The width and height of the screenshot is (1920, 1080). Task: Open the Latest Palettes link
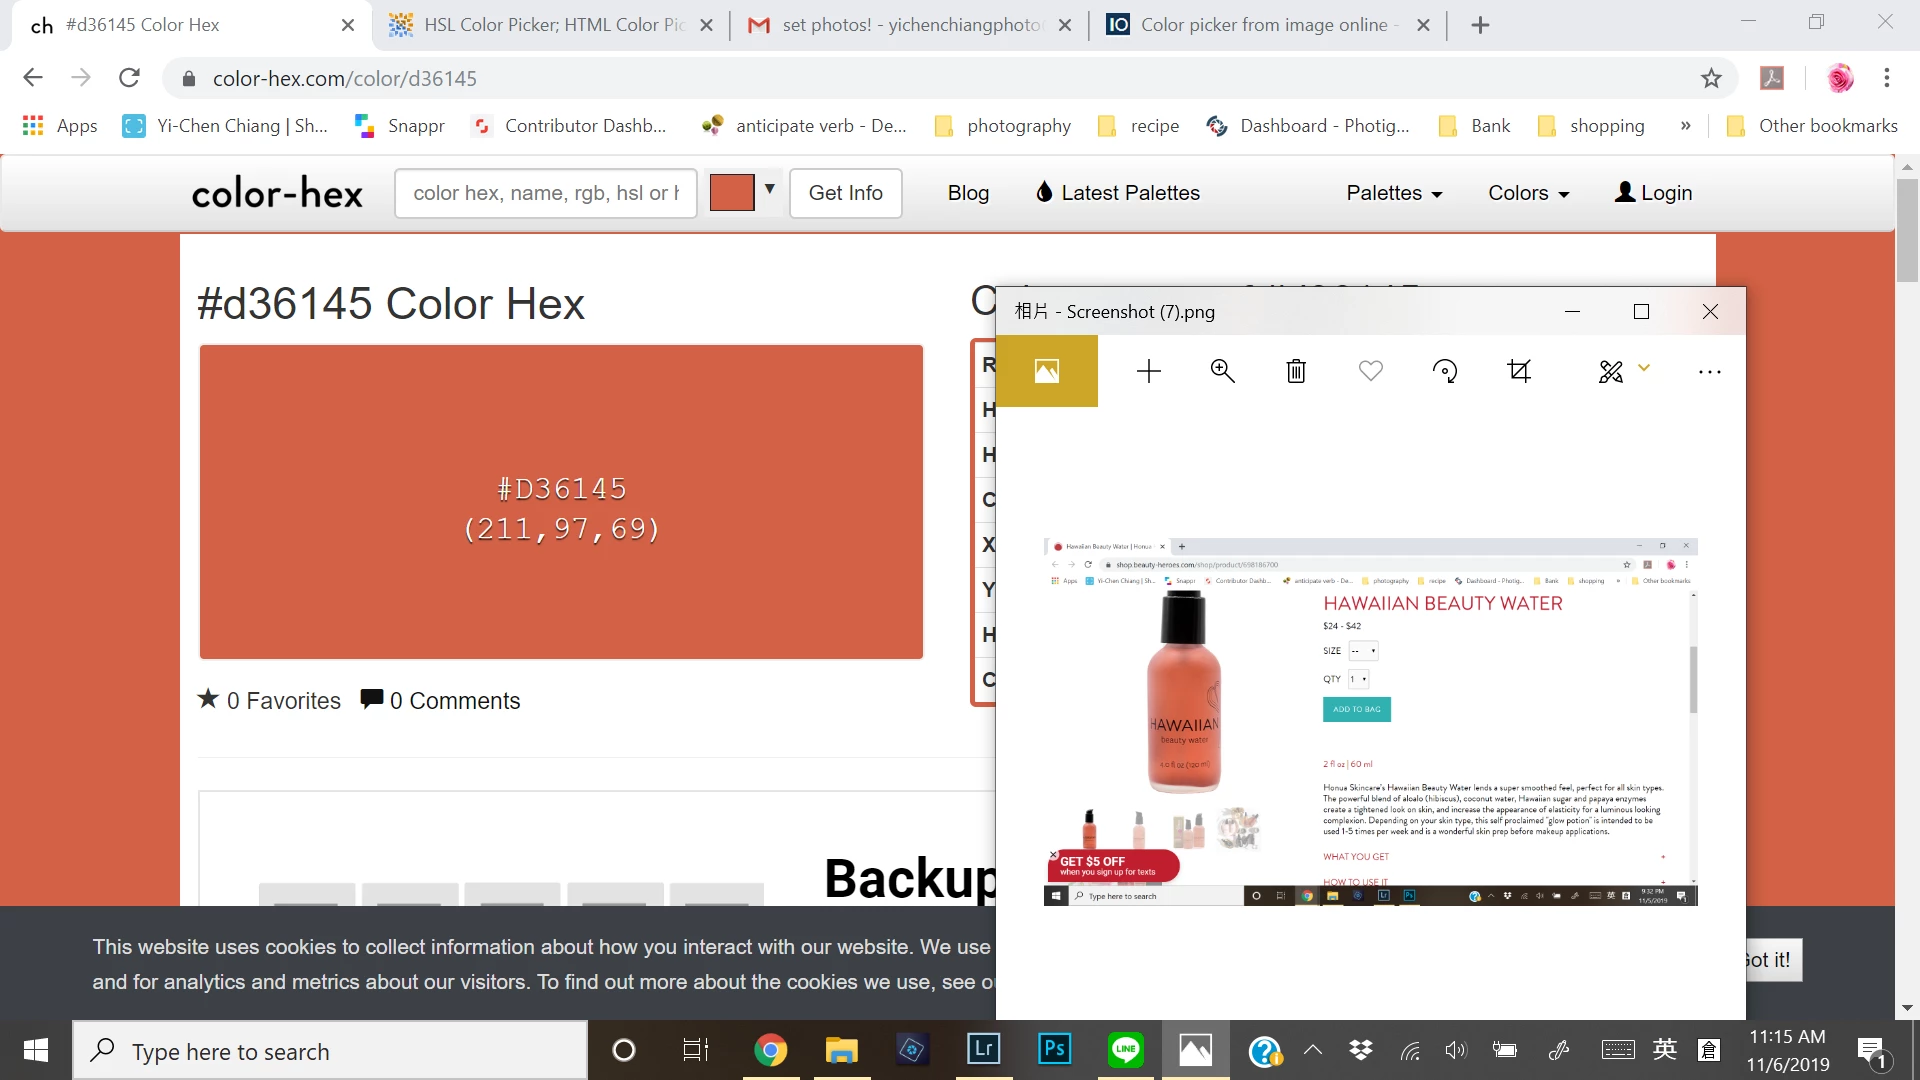tap(1117, 193)
